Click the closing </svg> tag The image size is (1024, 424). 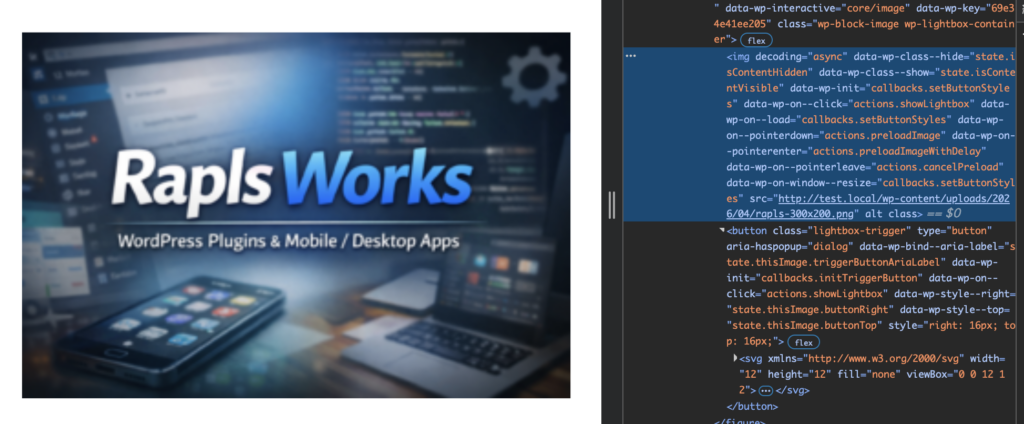tap(793, 391)
